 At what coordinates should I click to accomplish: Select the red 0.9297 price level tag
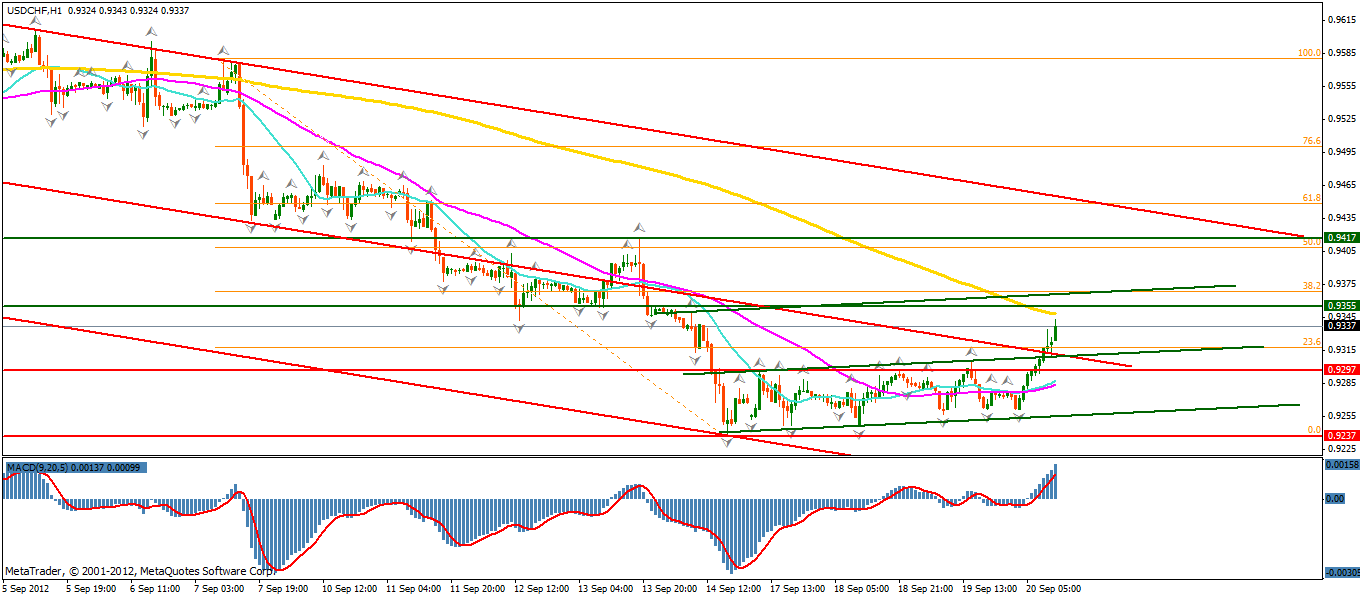(x=1340, y=370)
